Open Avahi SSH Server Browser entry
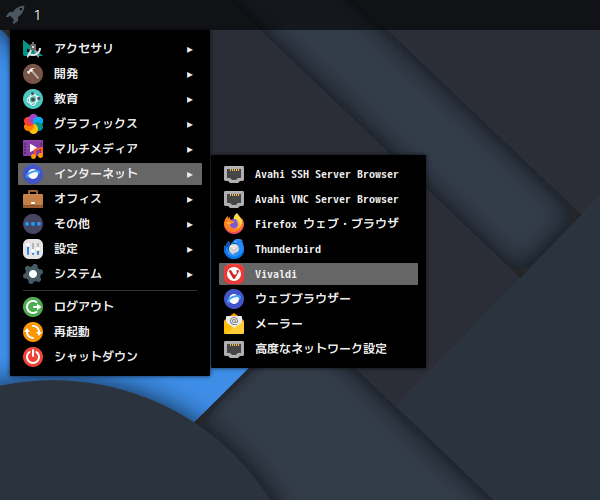 click(318, 174)
